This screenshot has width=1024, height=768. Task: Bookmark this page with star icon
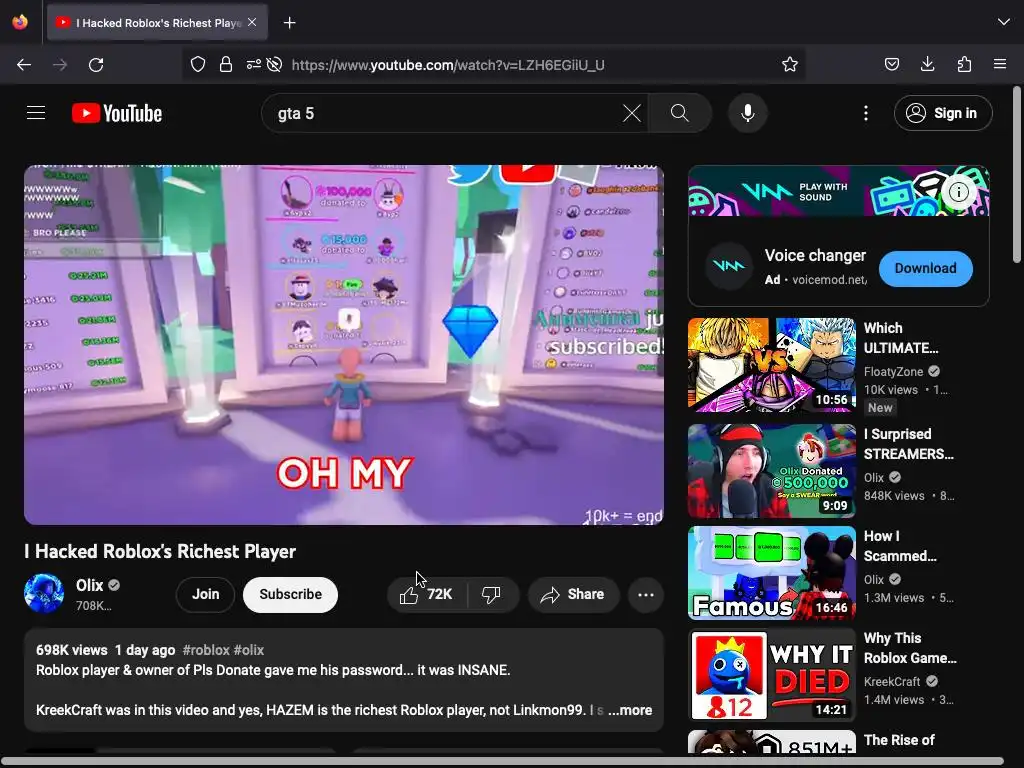790,65
